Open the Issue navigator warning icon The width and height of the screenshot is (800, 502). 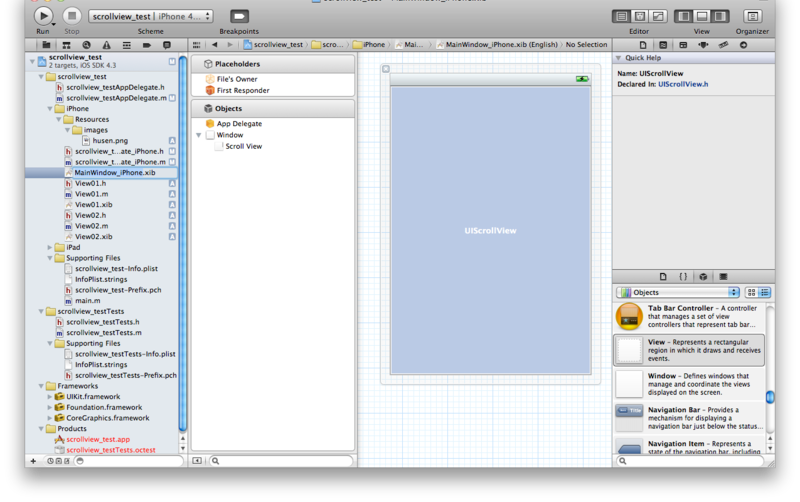tap(106, 45)
